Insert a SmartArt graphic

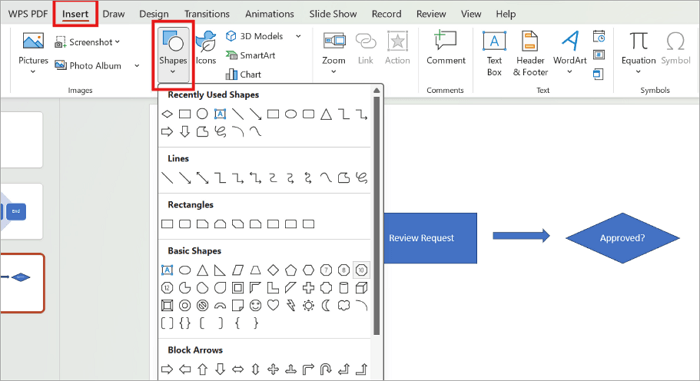[250, 55]
